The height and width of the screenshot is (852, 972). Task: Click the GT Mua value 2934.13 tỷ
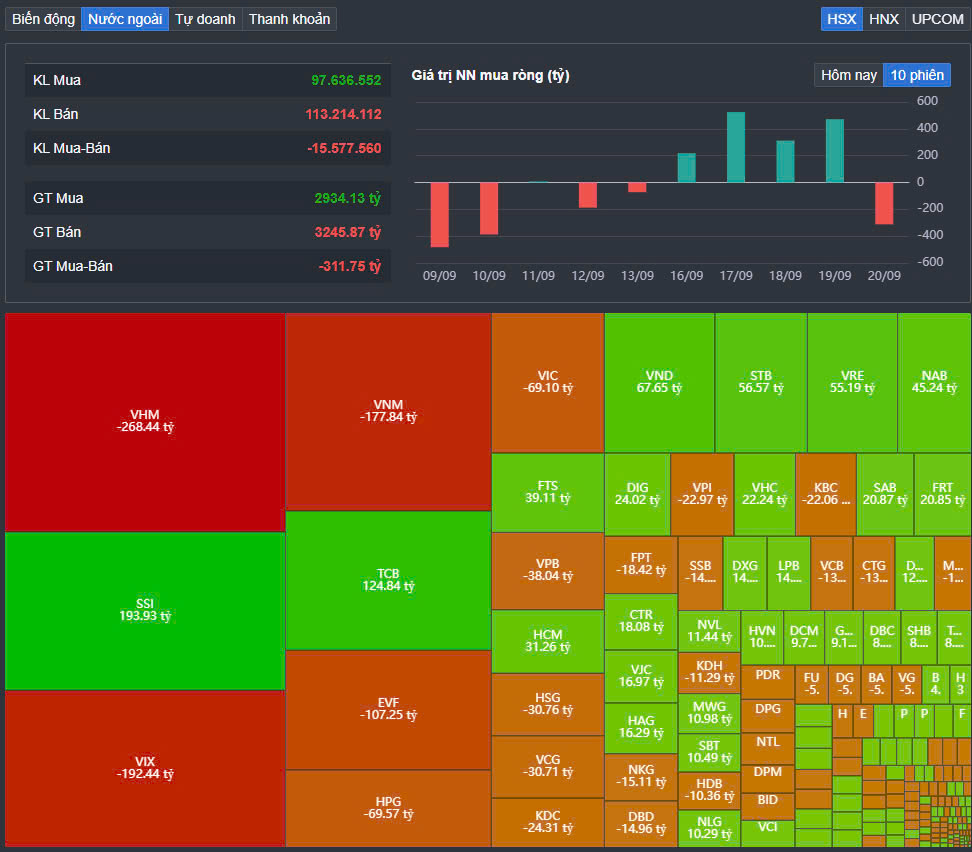point(347,198)
